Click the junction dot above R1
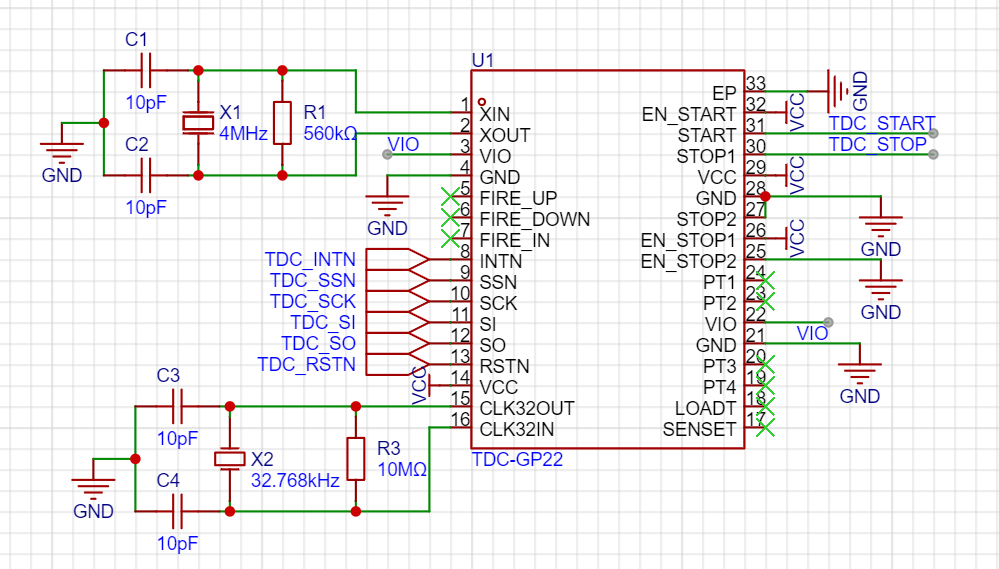Image resolution: width=999 pixels, height=569 pixels. click(x=282, y=70)
